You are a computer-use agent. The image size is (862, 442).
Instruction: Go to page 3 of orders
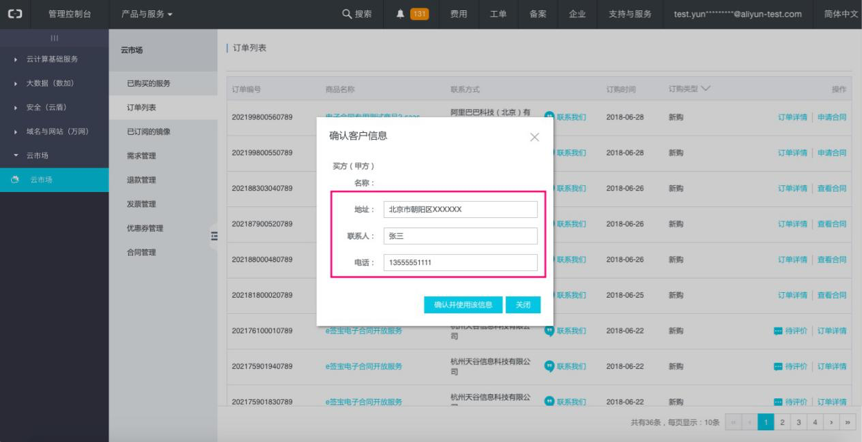(798, 422)
